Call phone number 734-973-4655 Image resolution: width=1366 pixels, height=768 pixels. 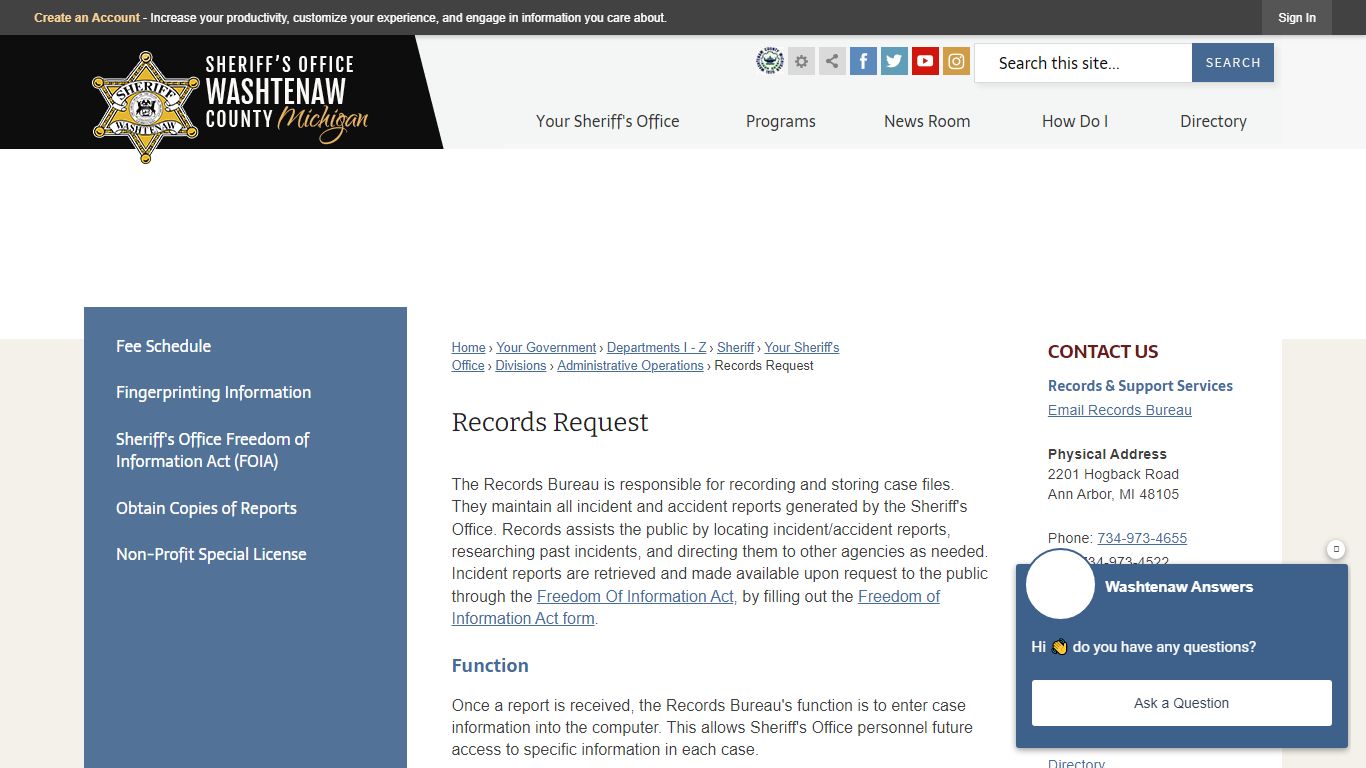[x=1142, y=538]
